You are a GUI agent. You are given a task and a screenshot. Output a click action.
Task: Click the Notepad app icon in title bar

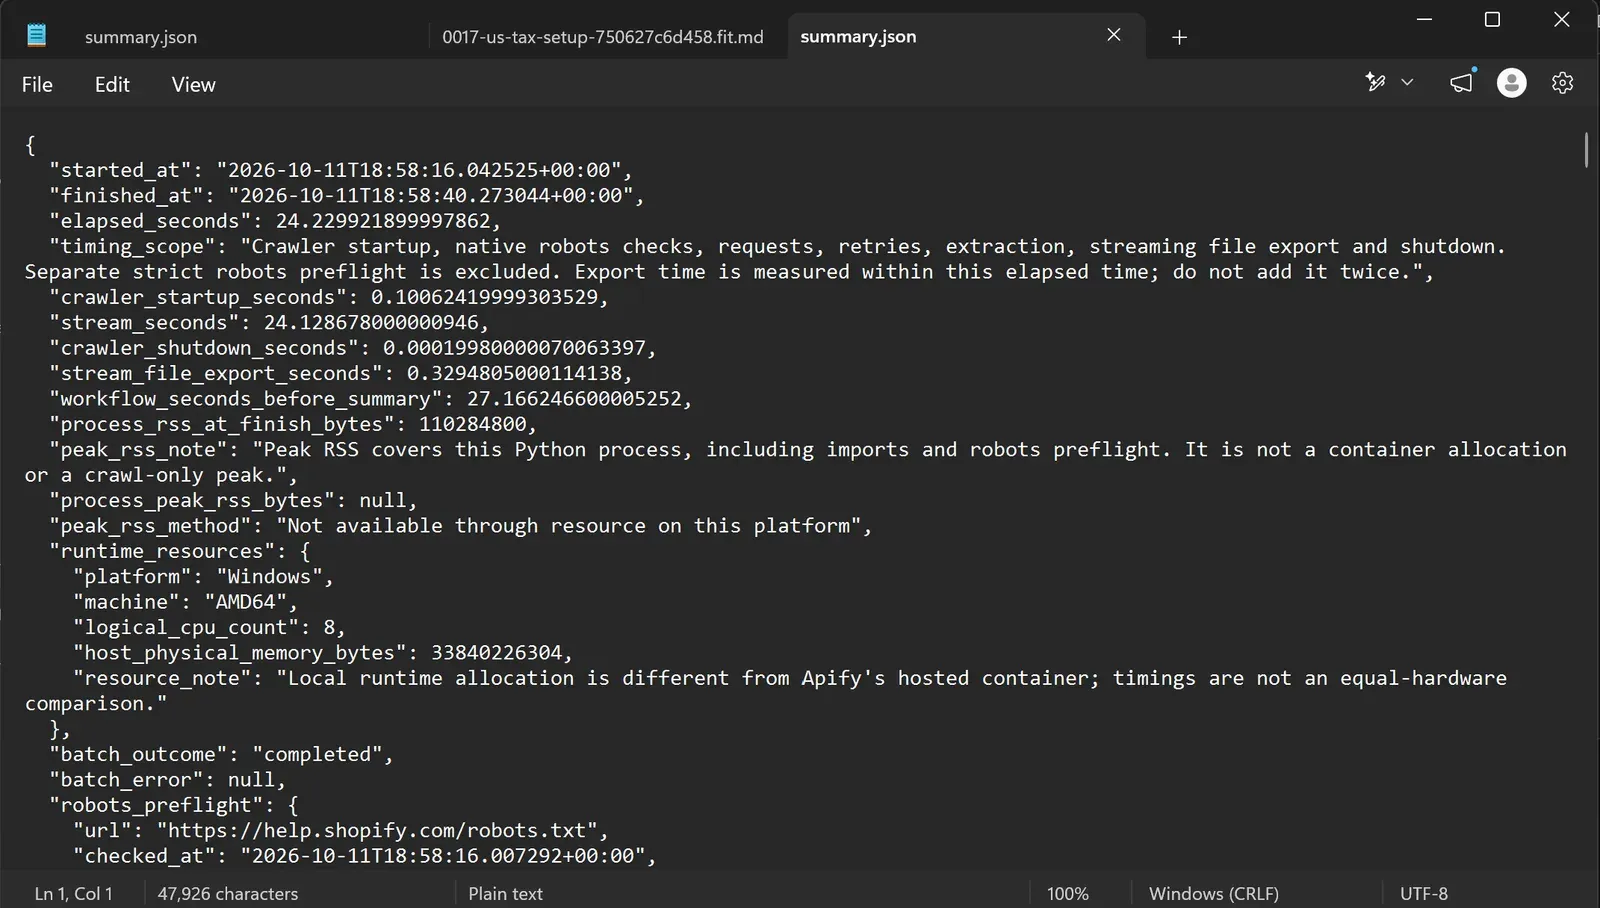(37, 36)
